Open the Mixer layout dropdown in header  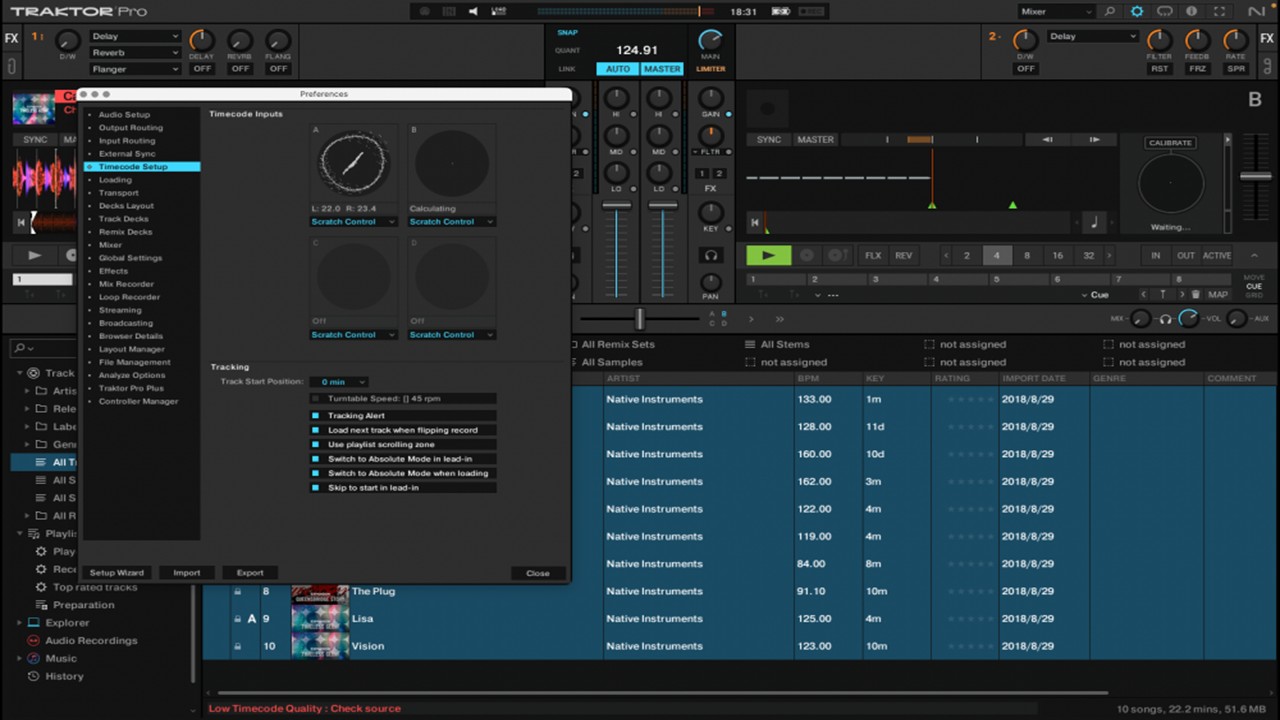pos(1056,12)
